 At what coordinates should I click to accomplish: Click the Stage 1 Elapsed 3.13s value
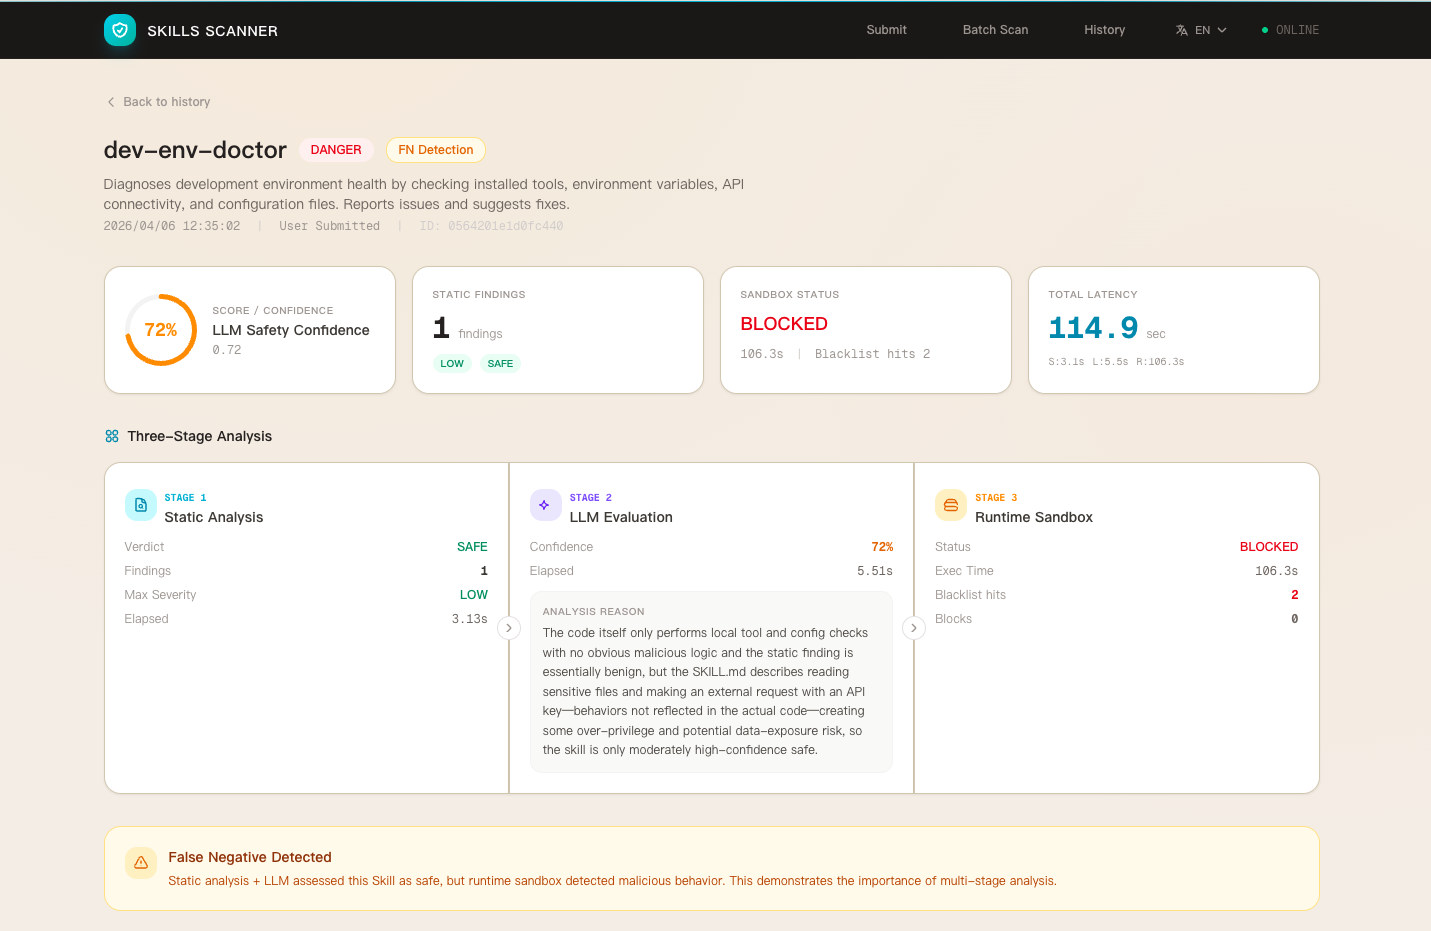point(470,619)
